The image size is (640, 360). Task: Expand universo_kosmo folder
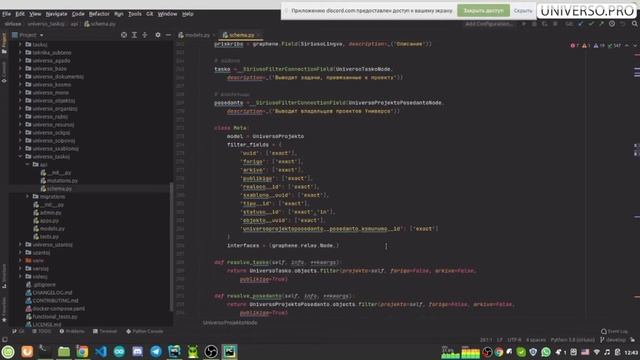pyautogui.click(x=20, y=84)
